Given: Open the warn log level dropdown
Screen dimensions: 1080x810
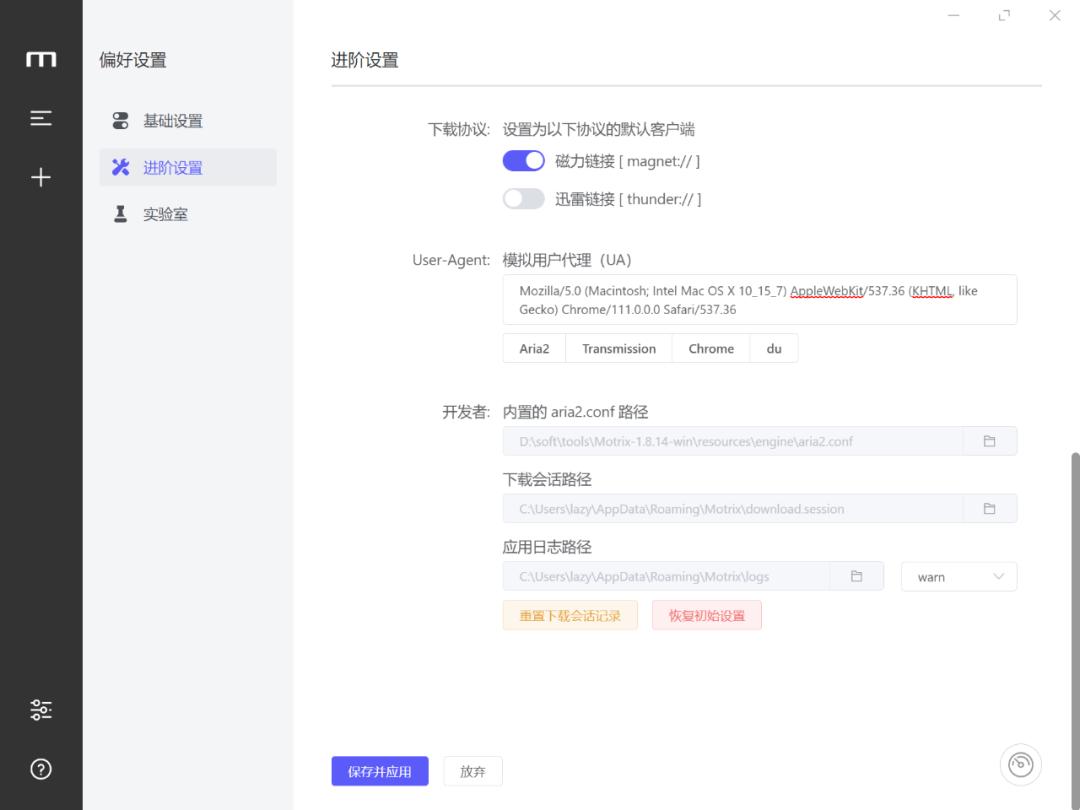Looking at the screenshot, I should (958, 576).
